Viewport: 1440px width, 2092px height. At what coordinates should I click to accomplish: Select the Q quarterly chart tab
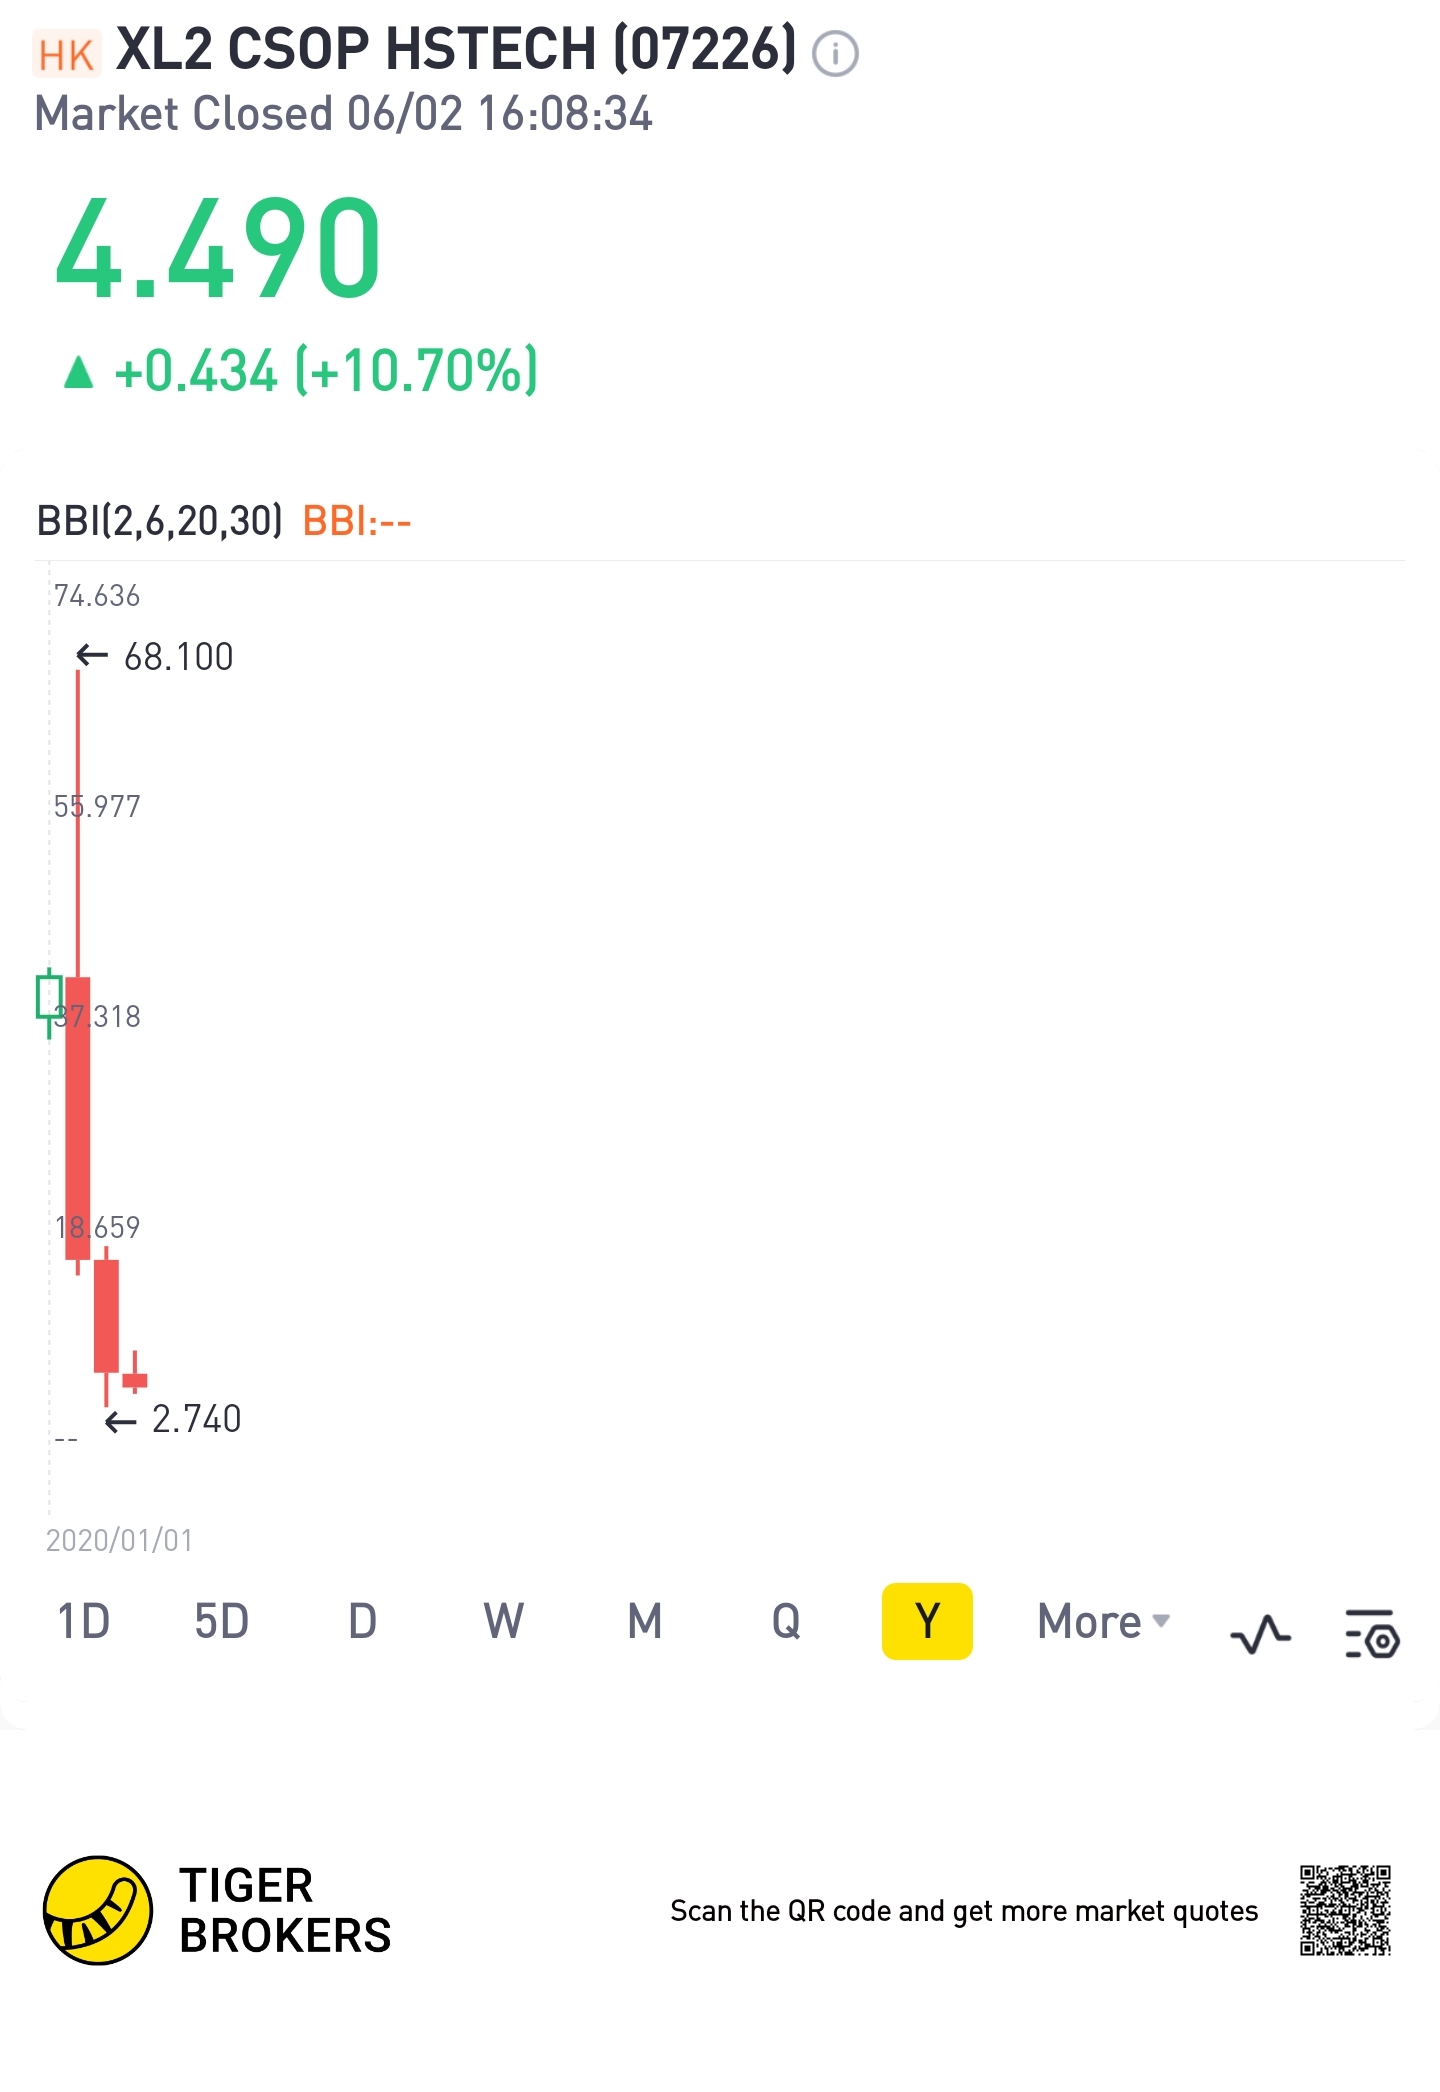(x=786, y=1621)
